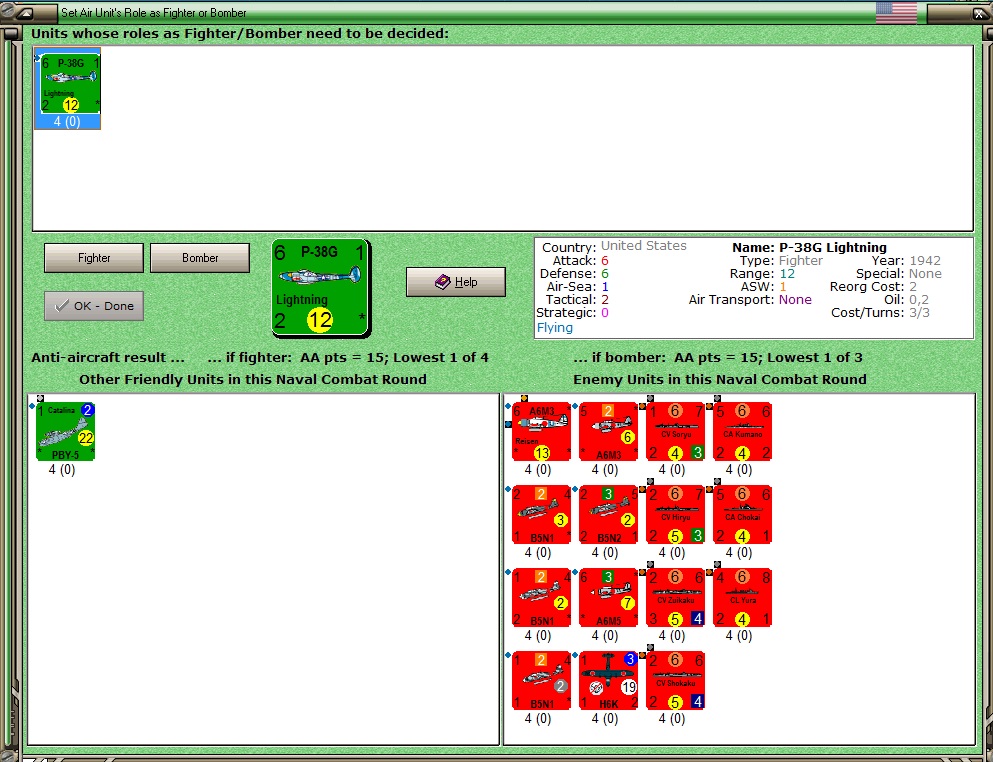Click the Range value 12 in details
The image size is (993, 762).
(787, 274)
